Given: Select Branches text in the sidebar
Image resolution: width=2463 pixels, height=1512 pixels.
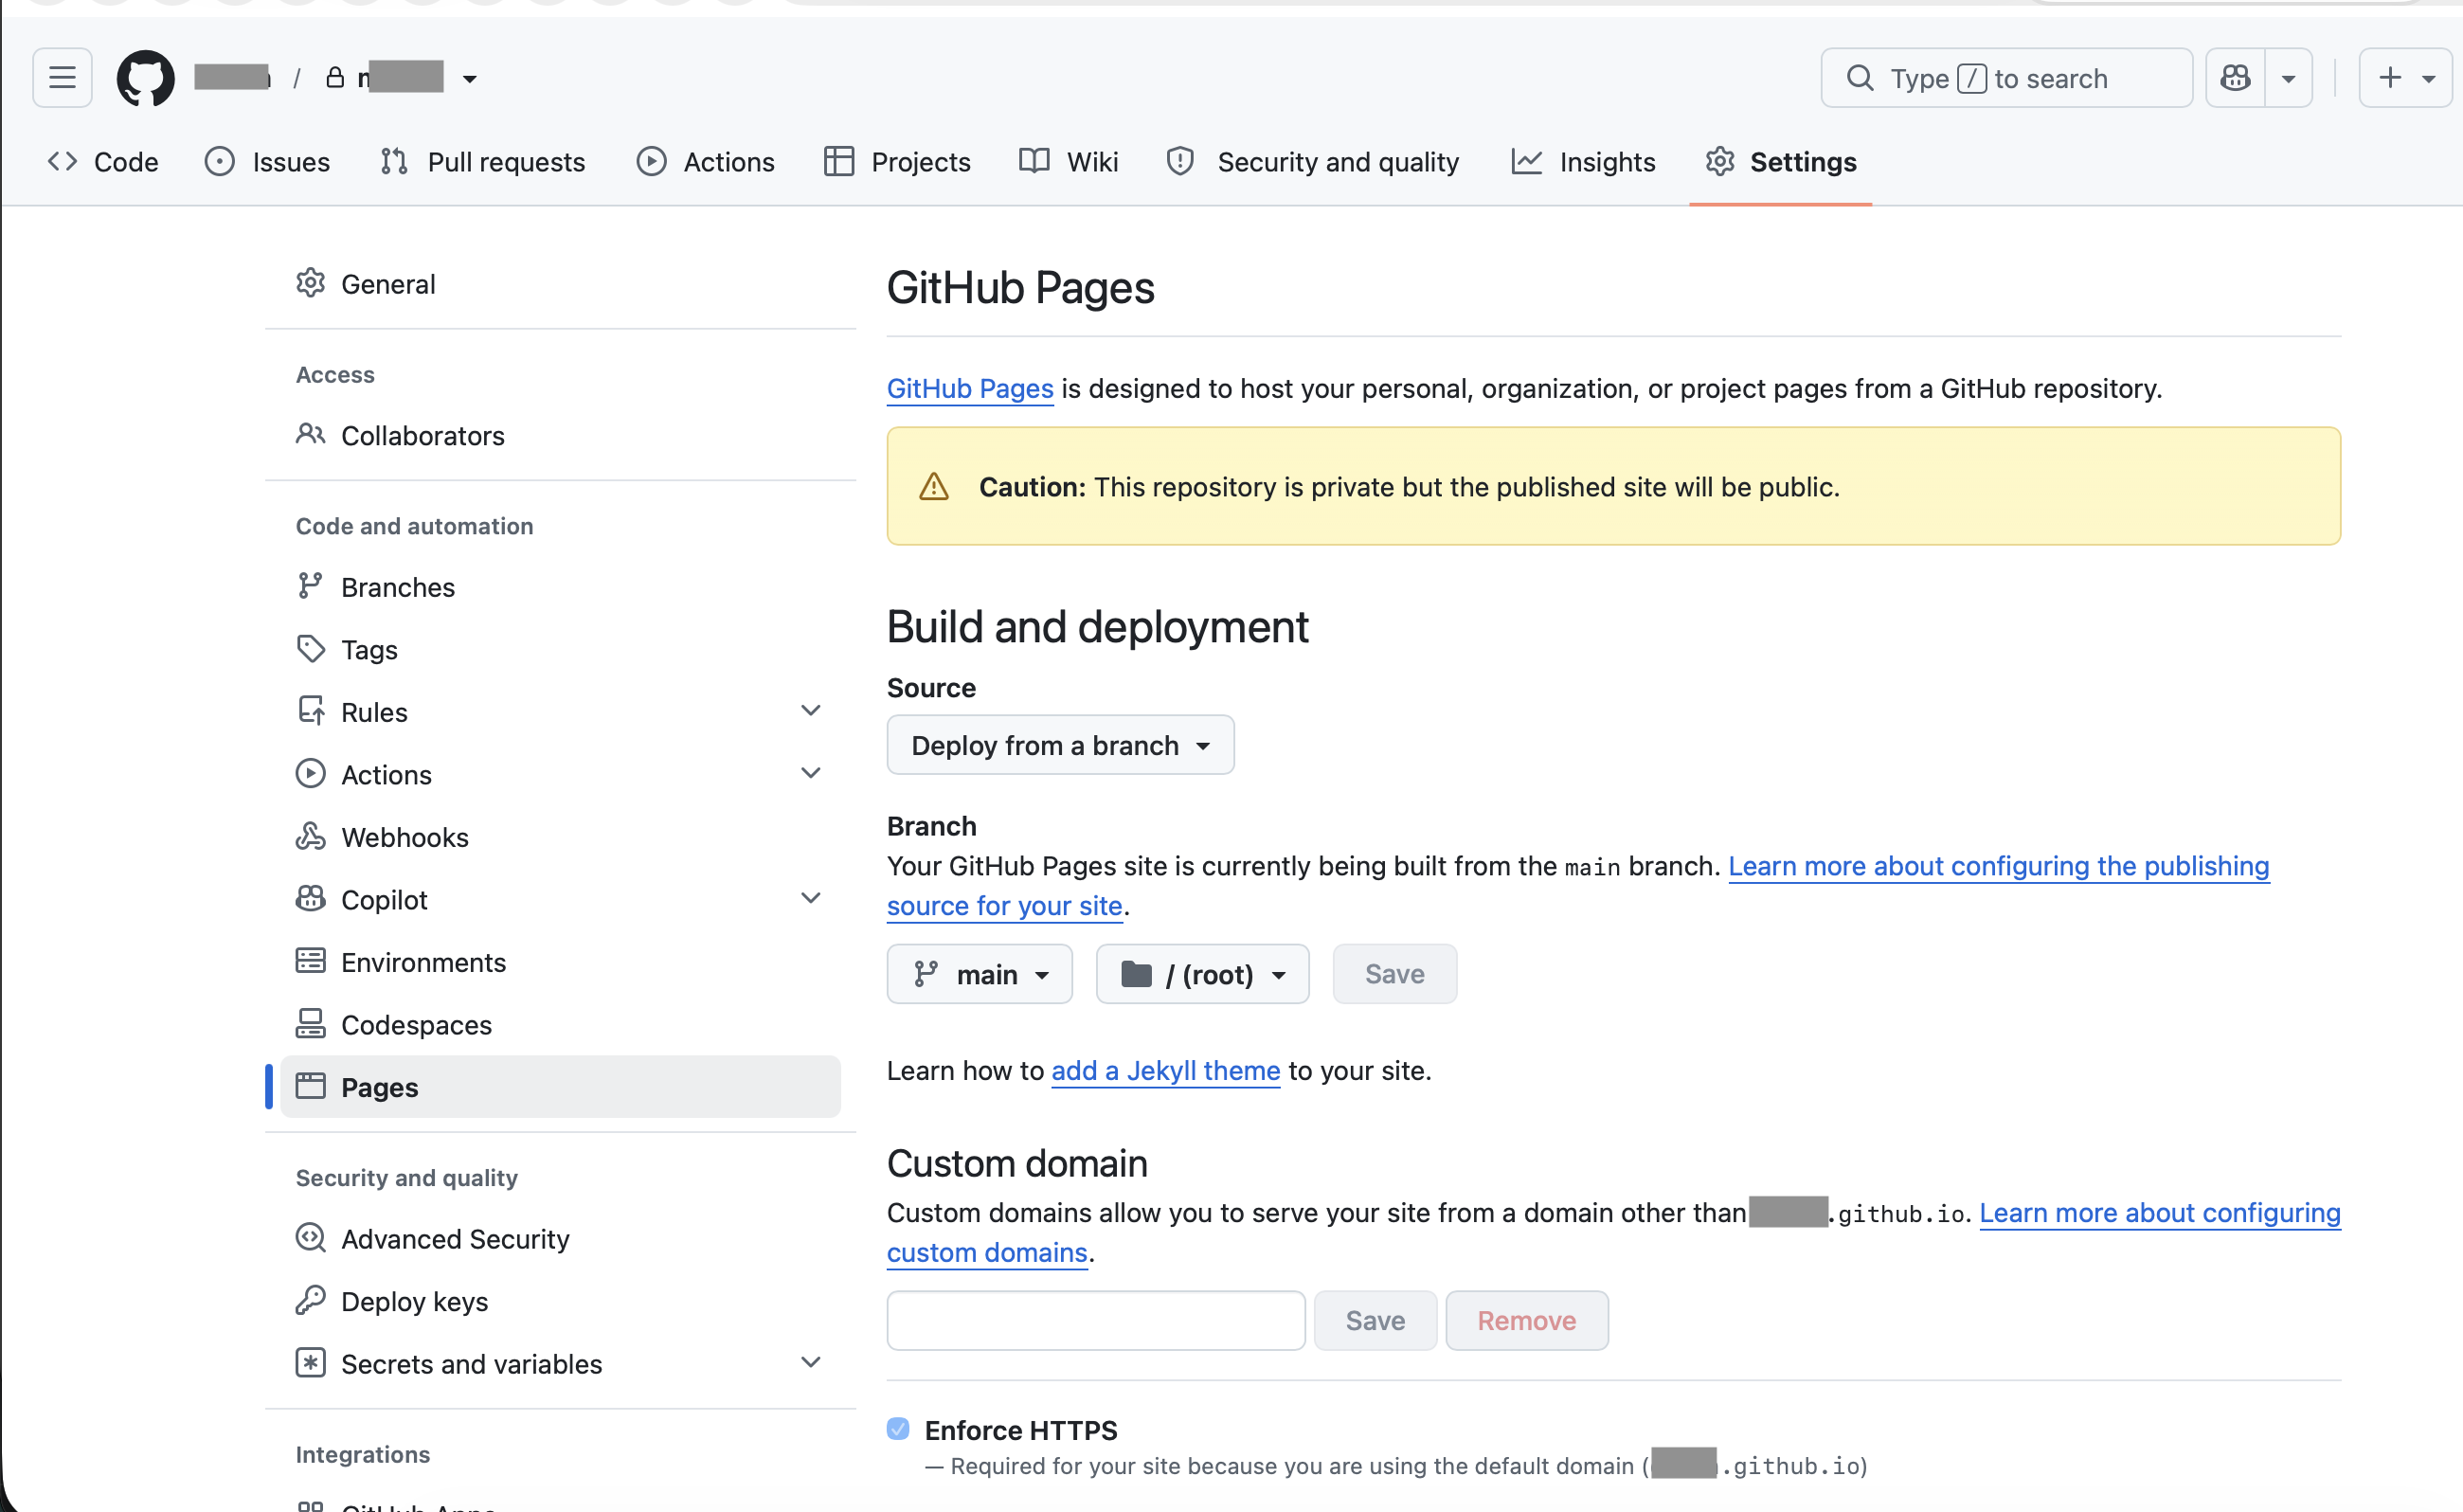Looking at the screenshot, I should (x=397, y=587).
